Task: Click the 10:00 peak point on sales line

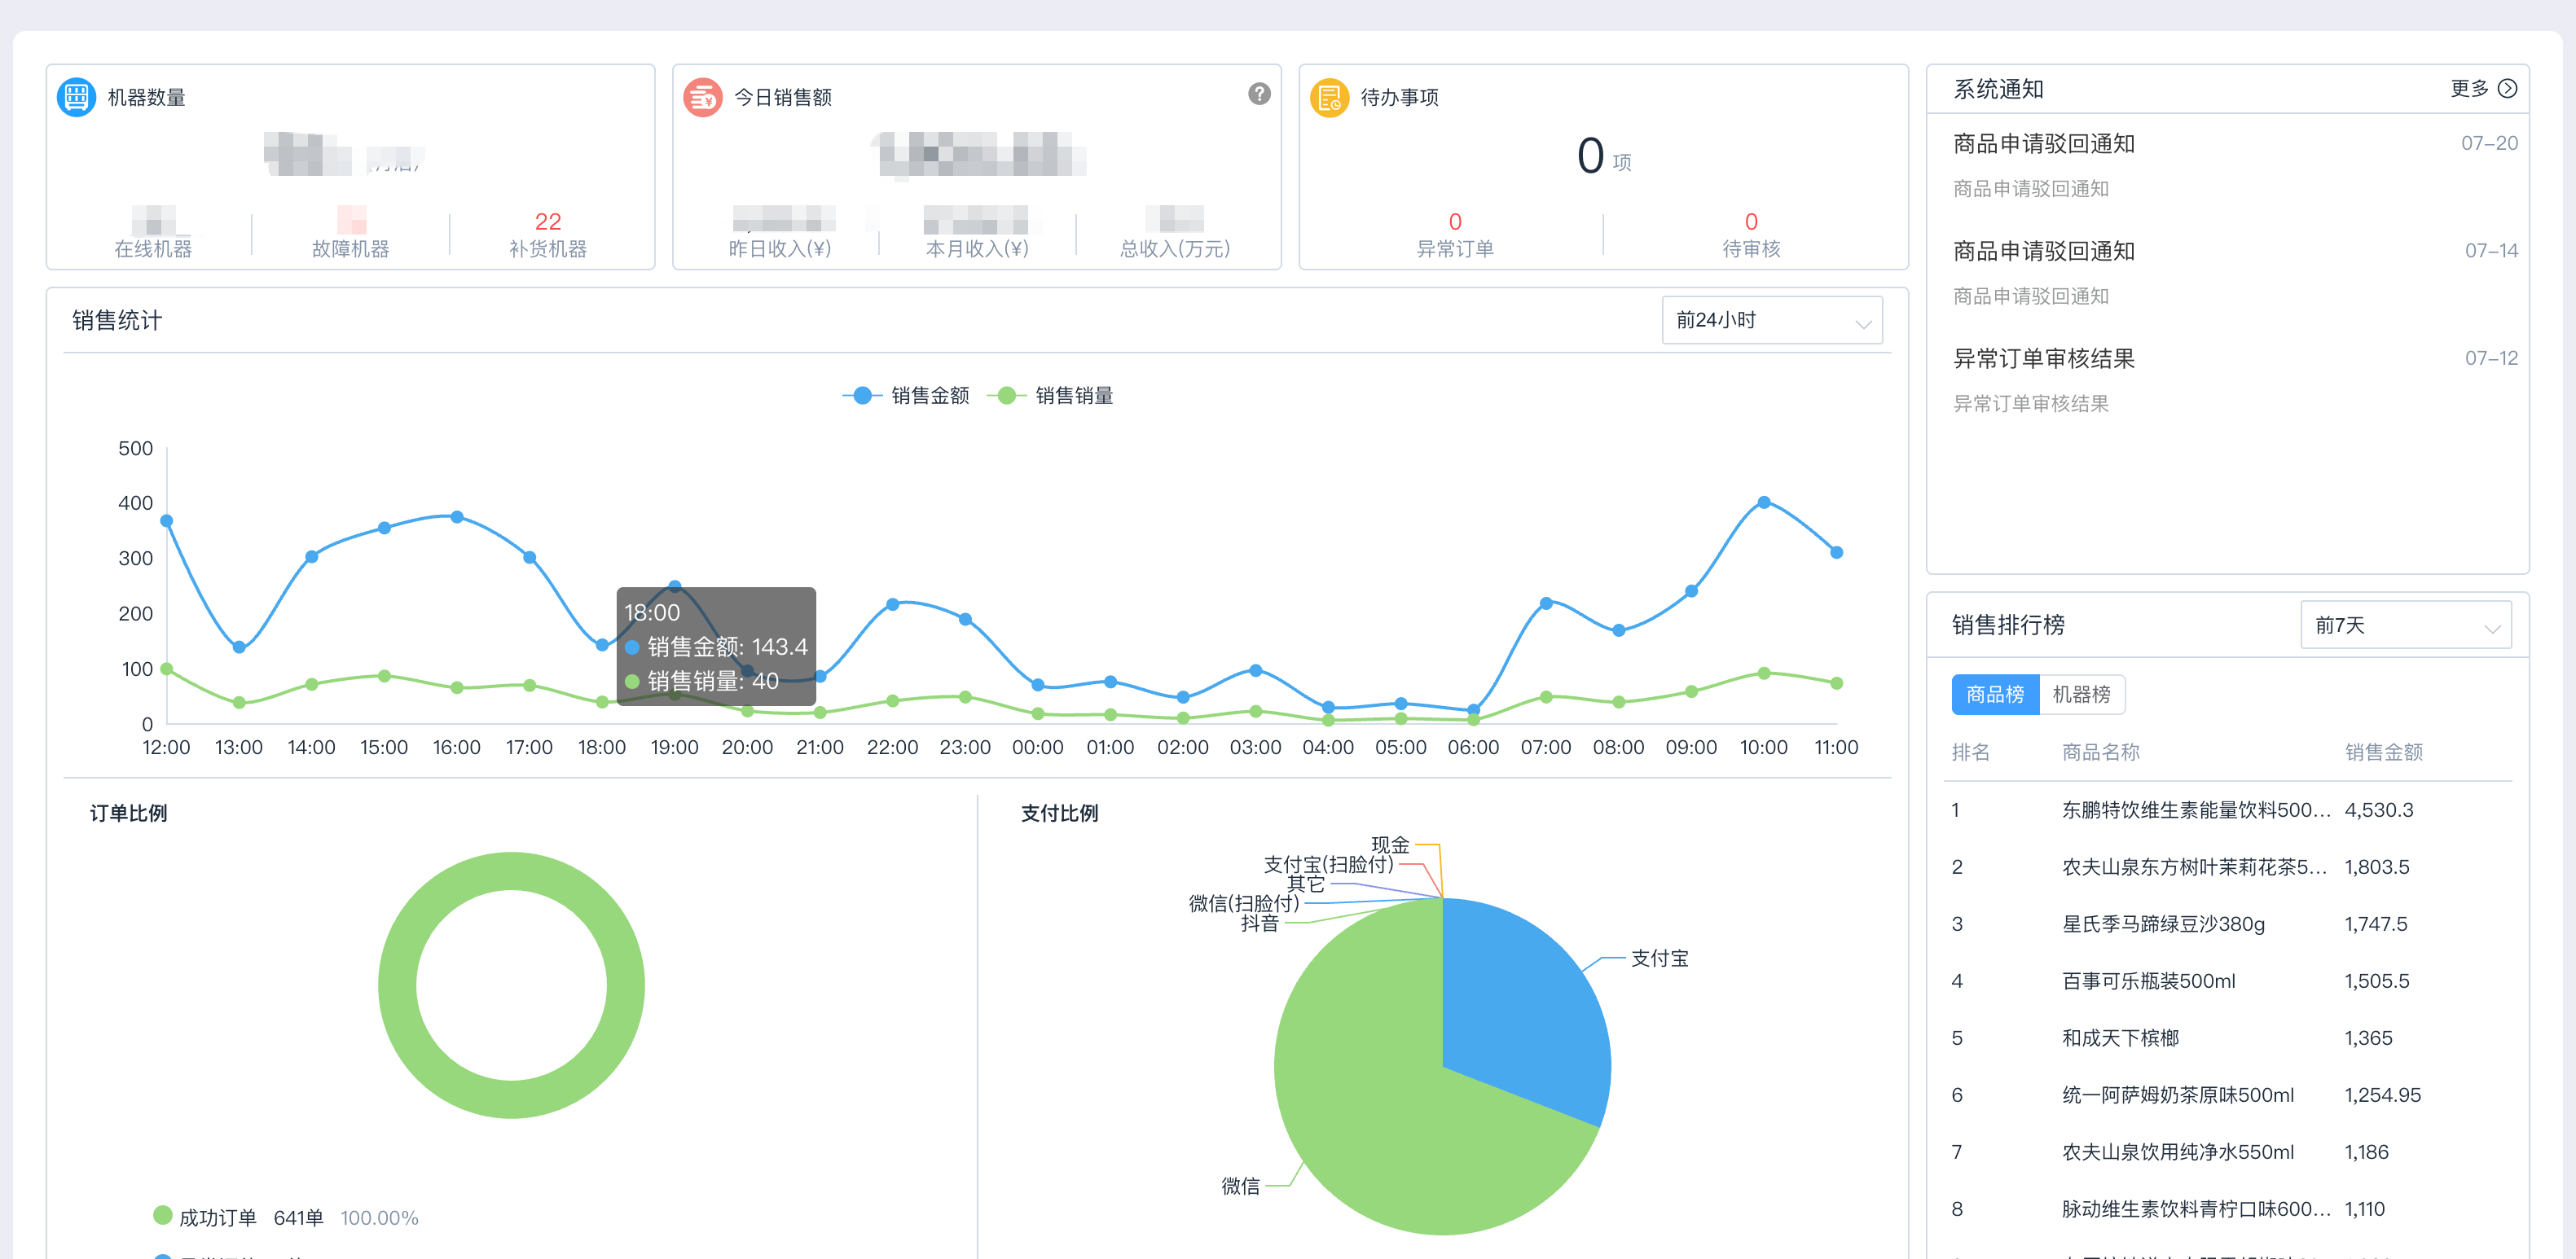Action: point(1764,502)
